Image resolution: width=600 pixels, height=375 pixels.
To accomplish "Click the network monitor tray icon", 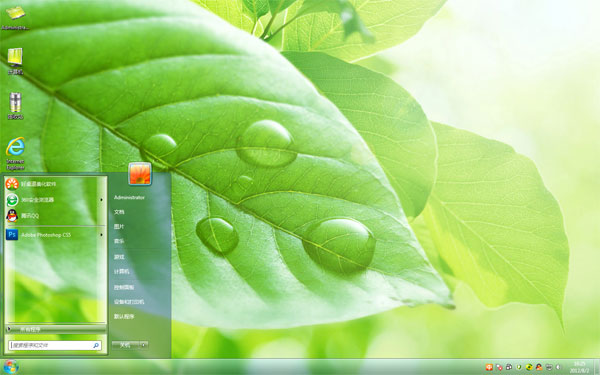I will pyautogui.click(x=549, y=367).
